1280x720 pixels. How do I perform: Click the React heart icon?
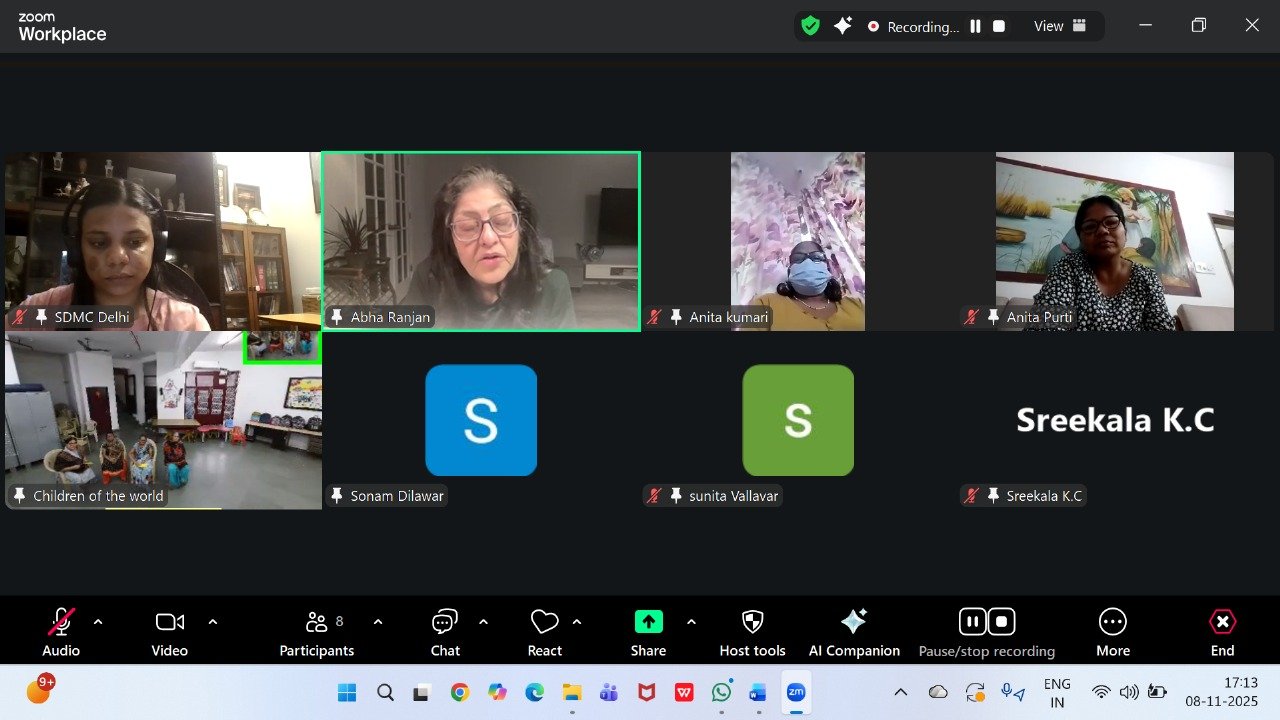(544, 632)
